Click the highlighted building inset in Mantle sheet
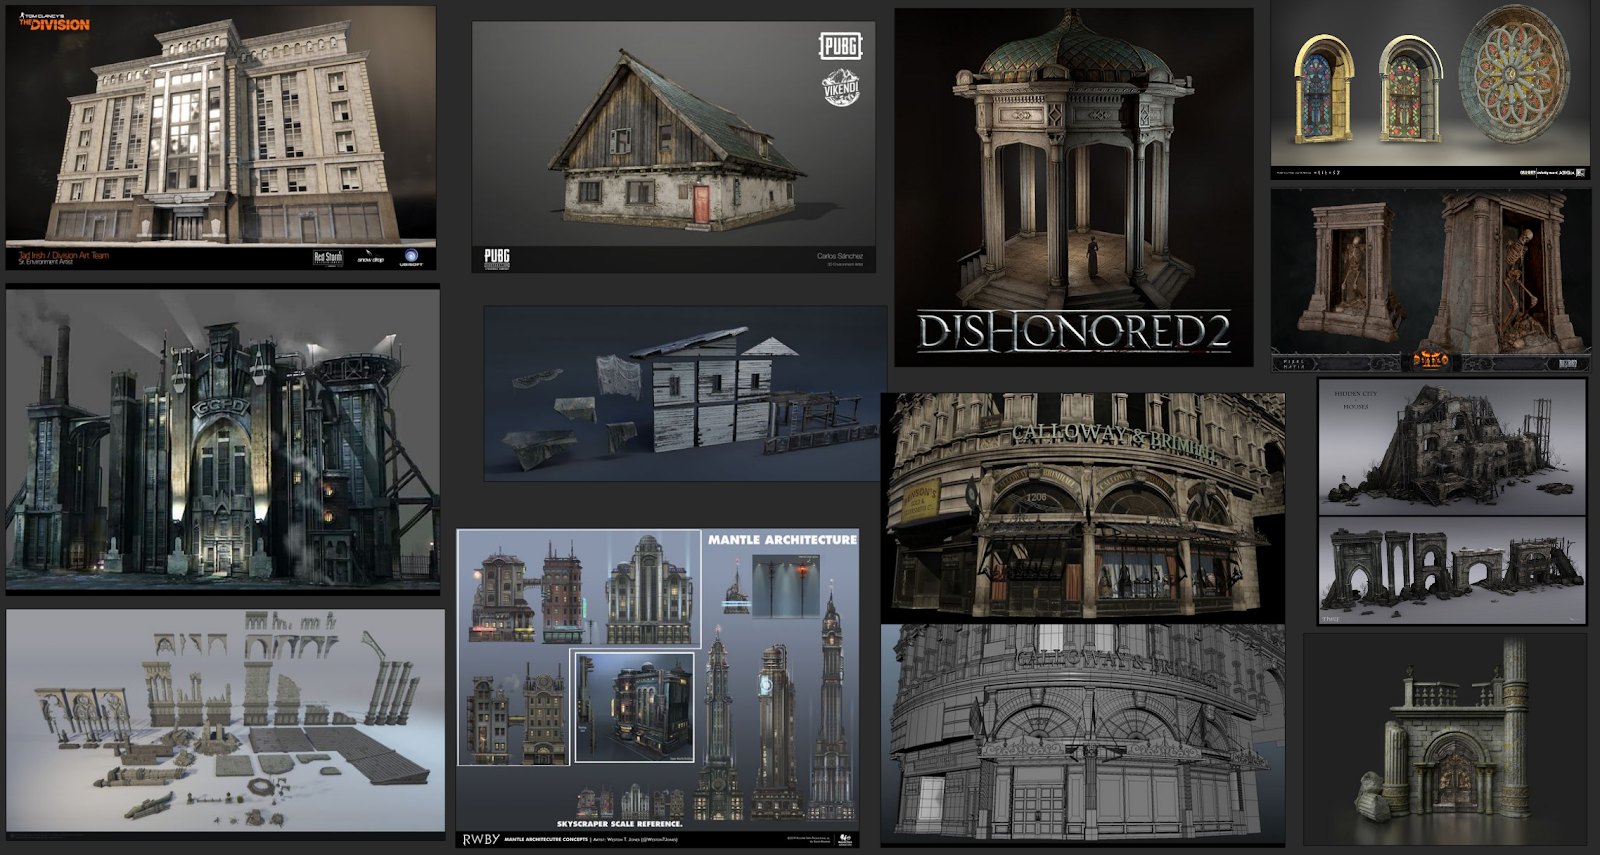The width and height of the screenshot is (1600, 855). [x=633, y=708]
